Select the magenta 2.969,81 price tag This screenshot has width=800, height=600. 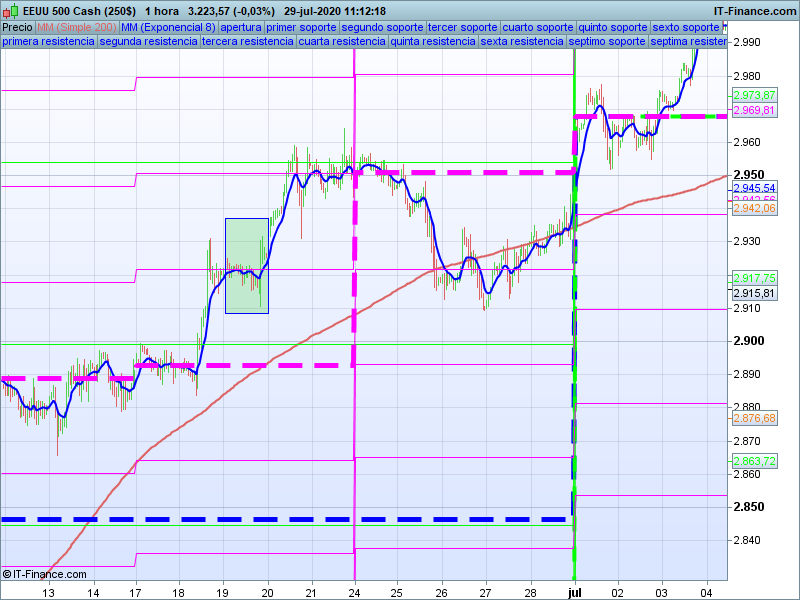(x=754, y=110)
